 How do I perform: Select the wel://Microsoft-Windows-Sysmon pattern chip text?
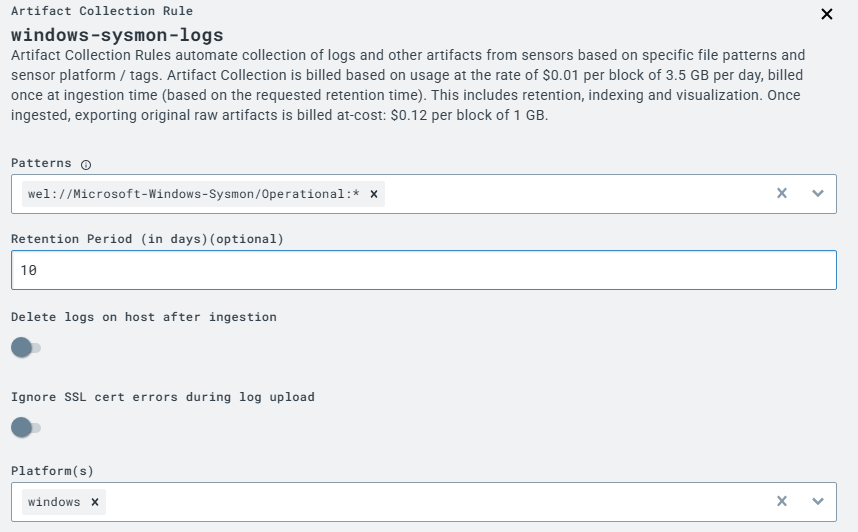[x=193, y=194]
